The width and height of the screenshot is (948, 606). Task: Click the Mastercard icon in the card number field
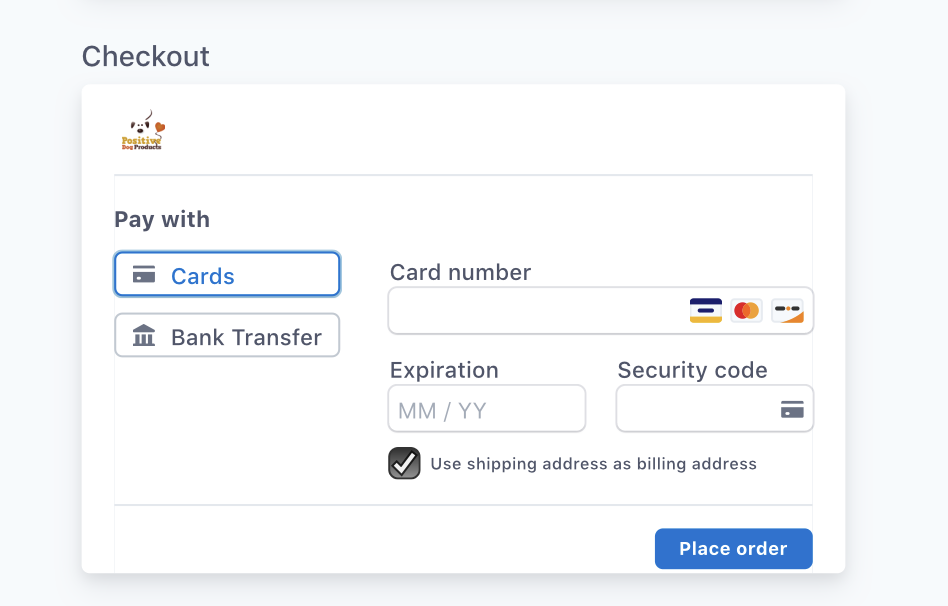tap(747, 311)
